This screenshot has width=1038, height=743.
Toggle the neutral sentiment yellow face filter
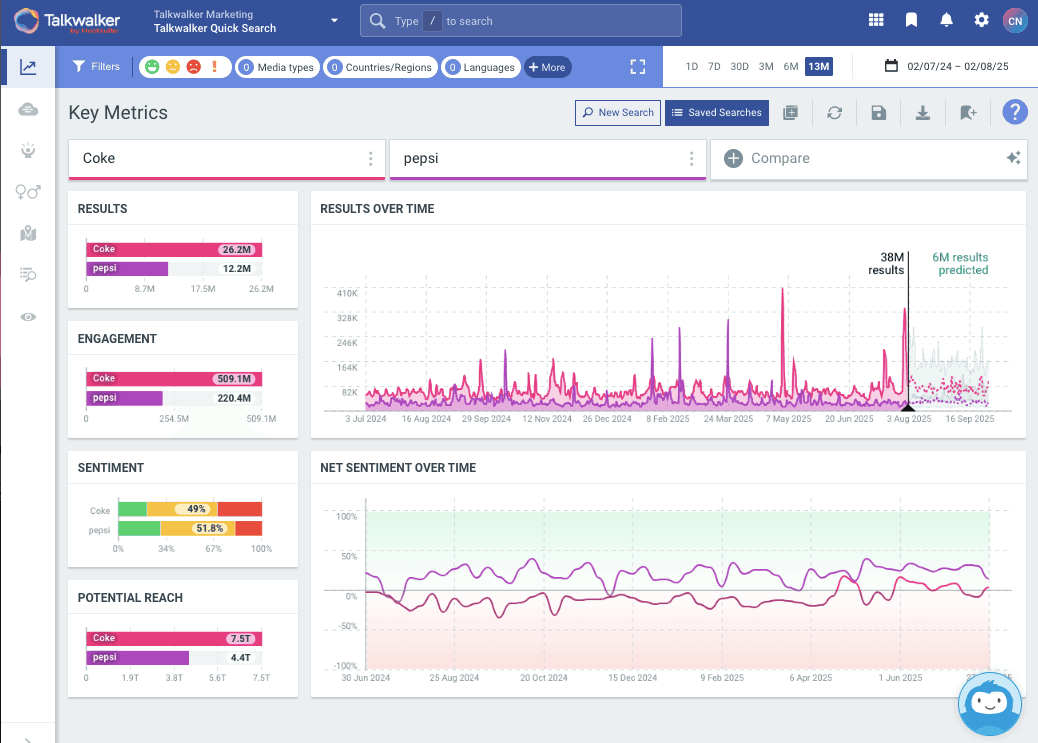pos(173,67)
